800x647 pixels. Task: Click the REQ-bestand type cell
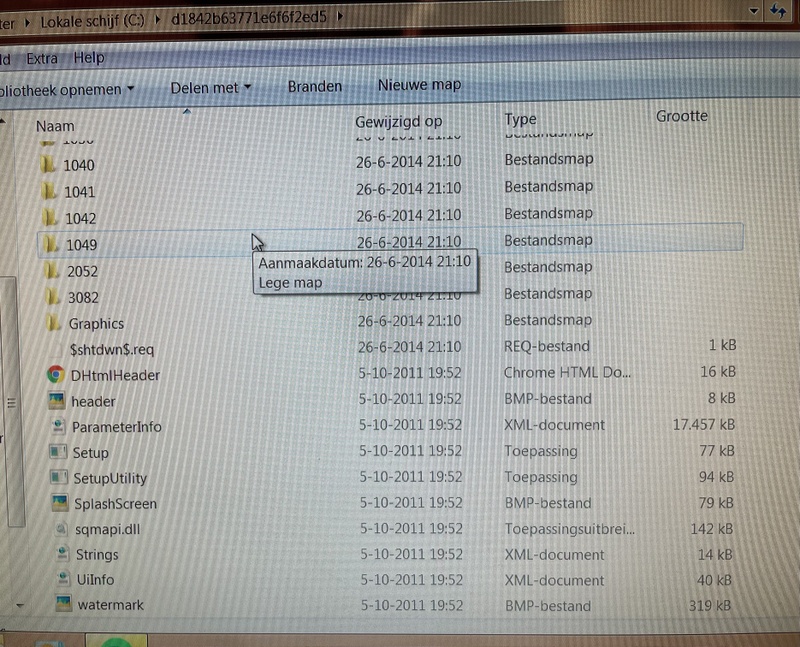pyautogui.click(x=547, y=346)
